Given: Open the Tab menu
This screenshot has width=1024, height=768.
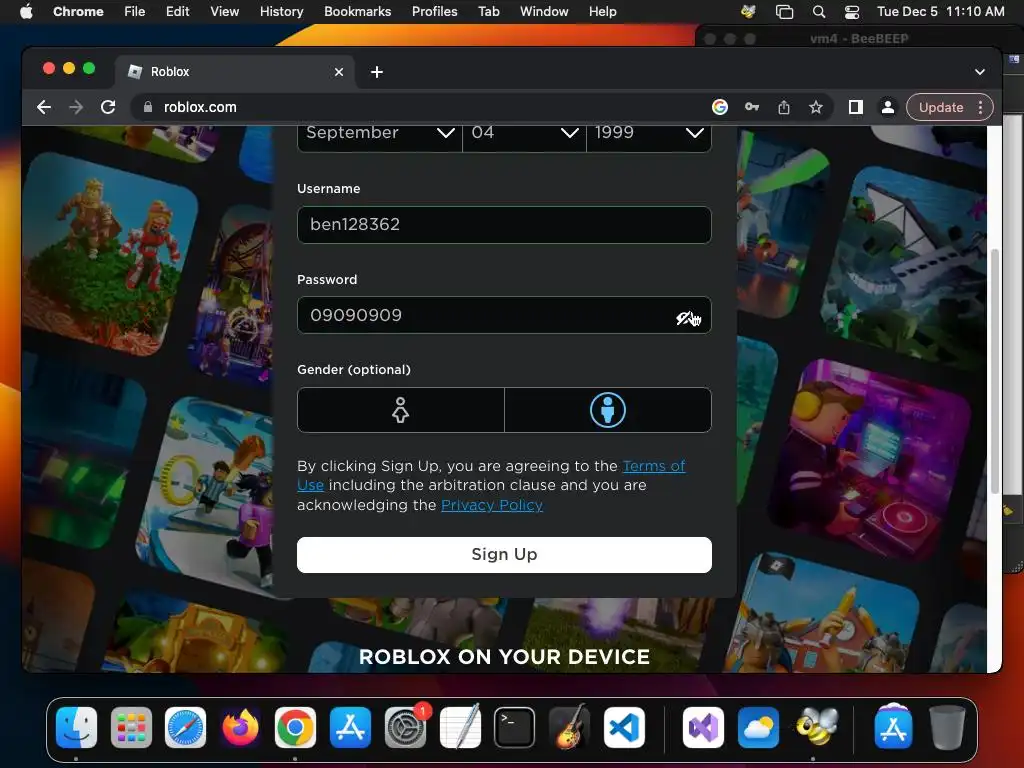Looking at the screenshot, I should click(488, 11).
